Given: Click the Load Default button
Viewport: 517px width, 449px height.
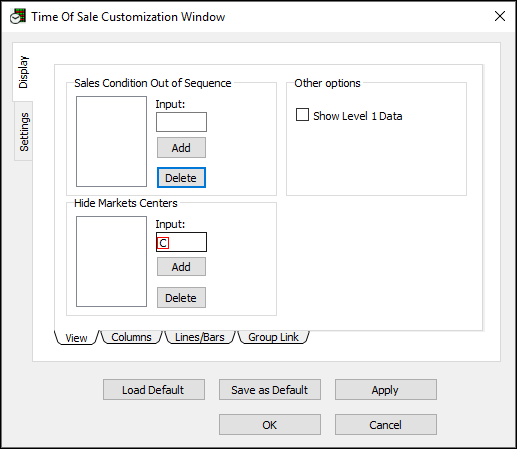Looking at the screenshot, I should (154, 389).
